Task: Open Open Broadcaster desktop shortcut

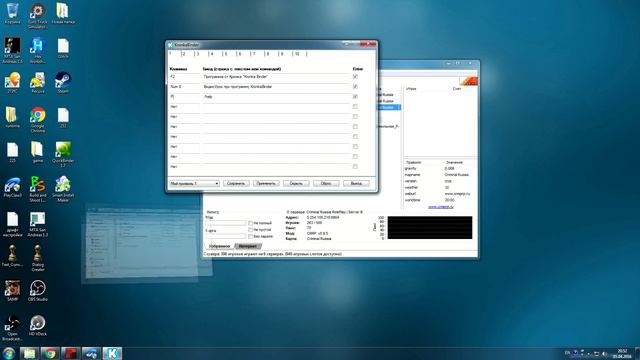Action: (12, 328)
